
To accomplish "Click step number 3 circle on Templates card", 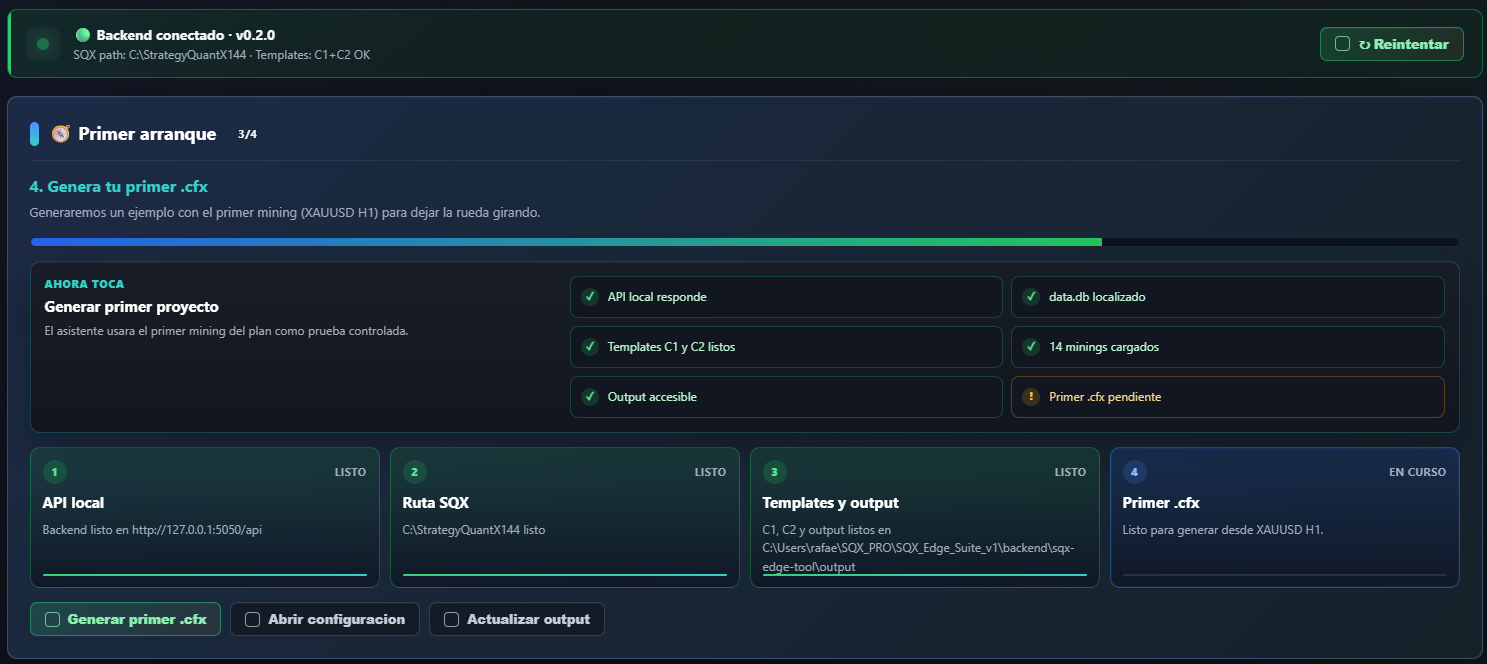I will click(775, 472).
